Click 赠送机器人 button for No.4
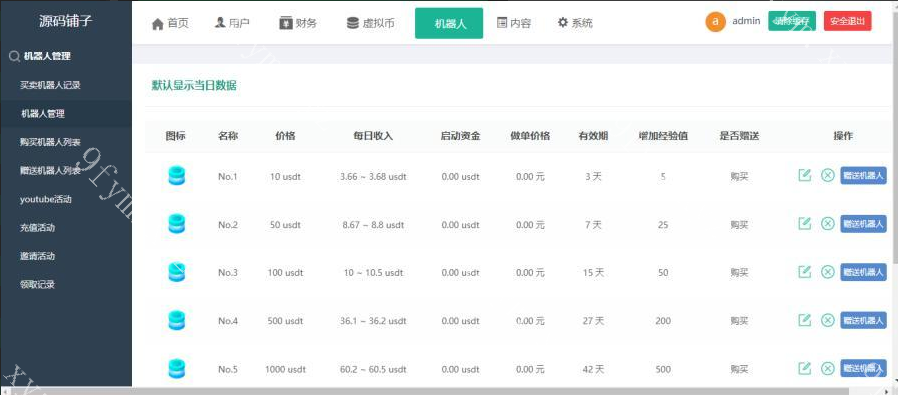This screenshot has width=898, height=395. (x=863, y=320)
